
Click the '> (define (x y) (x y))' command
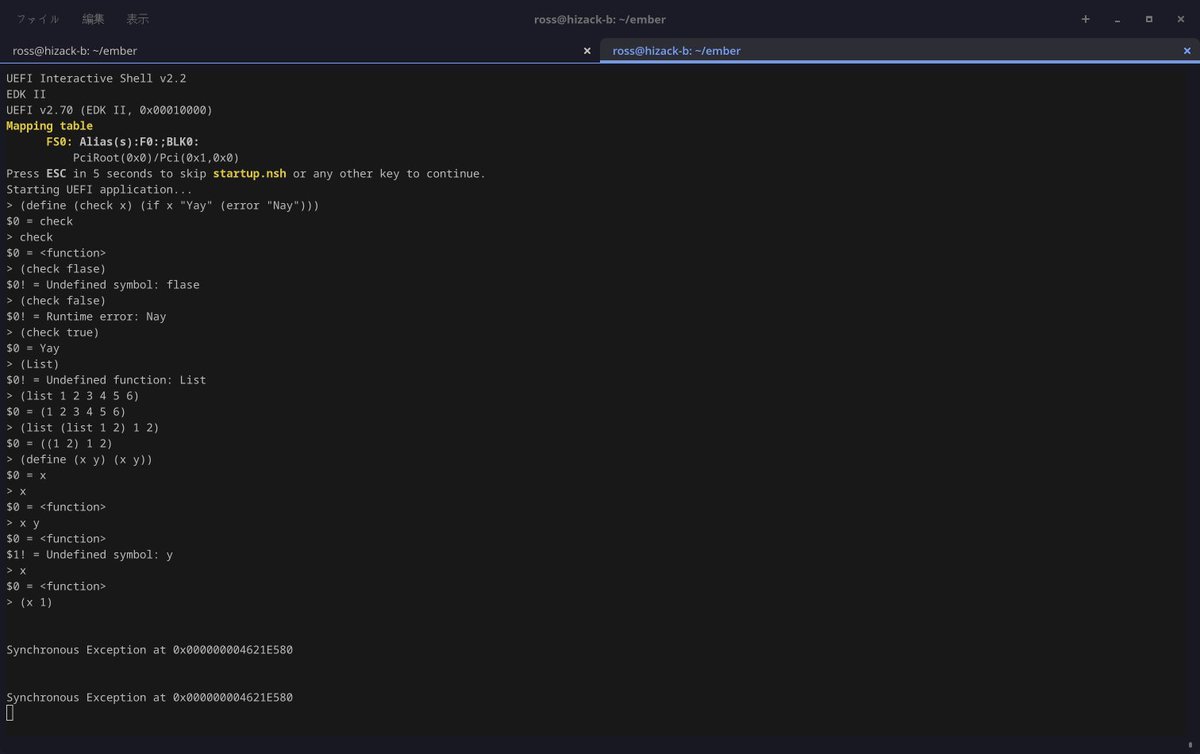[x=79, y=459]
